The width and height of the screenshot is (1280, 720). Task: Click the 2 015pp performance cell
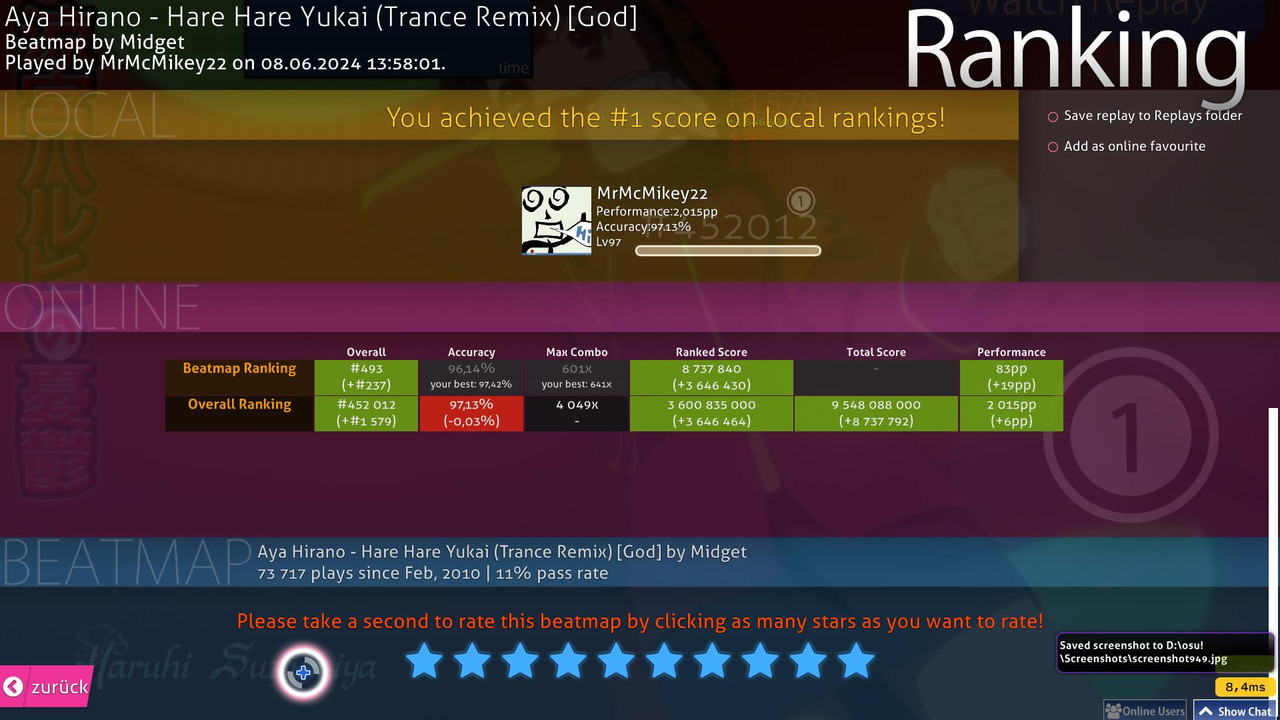(1011, 413)
